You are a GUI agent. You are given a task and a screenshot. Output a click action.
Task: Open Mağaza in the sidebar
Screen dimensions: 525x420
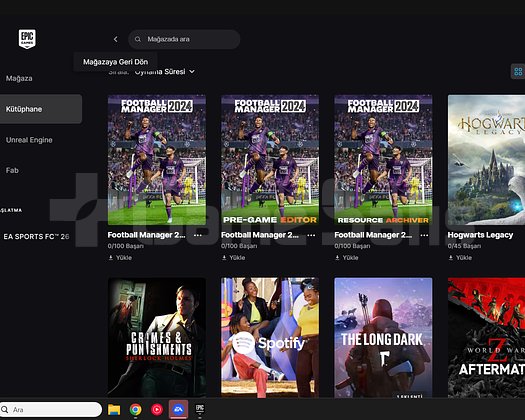coord(19,78)
